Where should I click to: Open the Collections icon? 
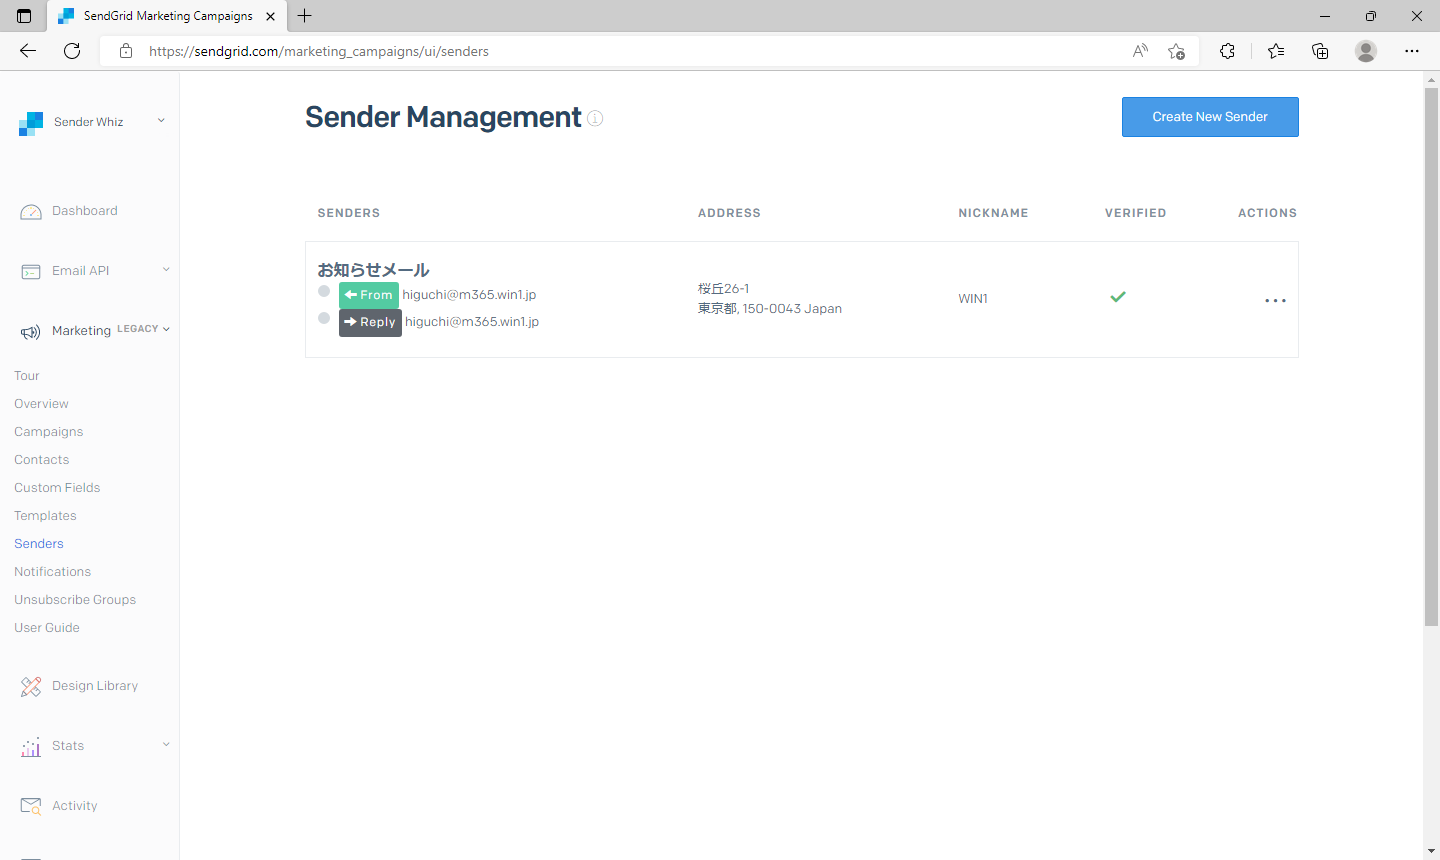pos(1320,51)
